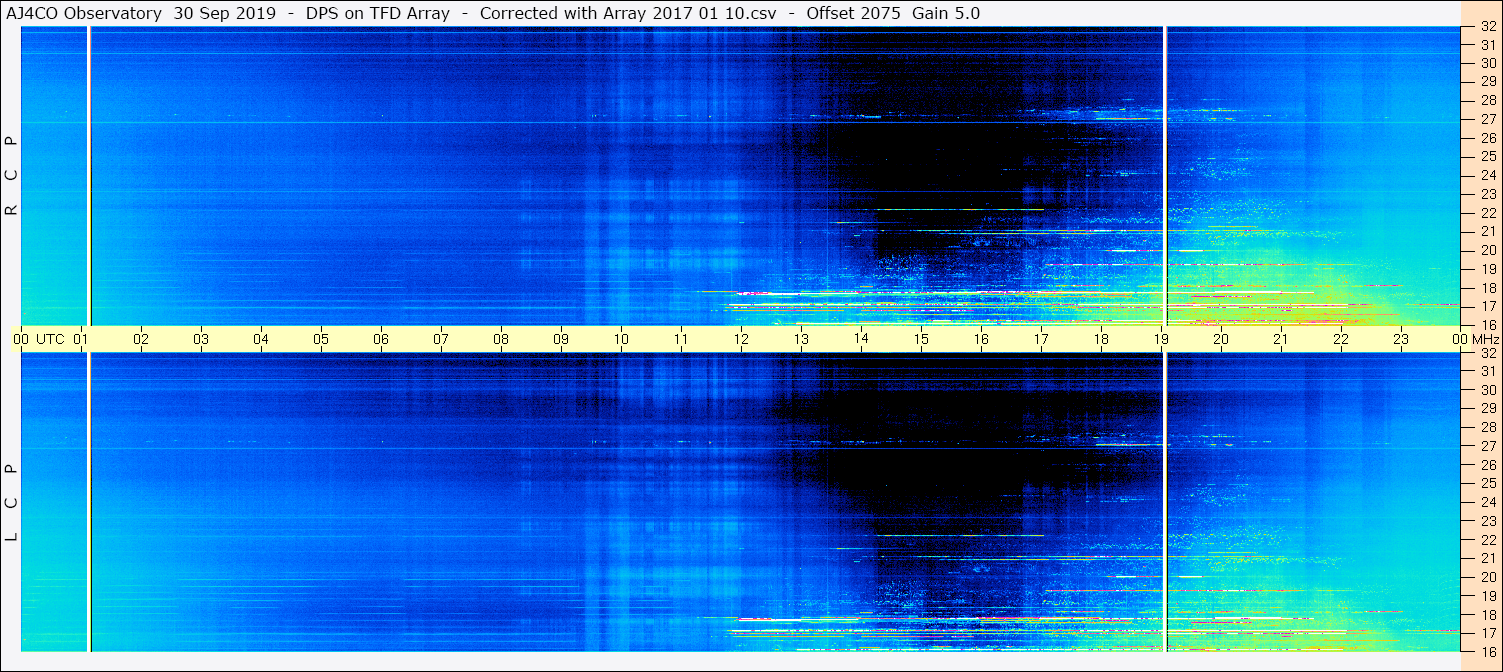Click the white marker line near 01 UTC in LCP panel
The image size is (1503, 672).
90,502
